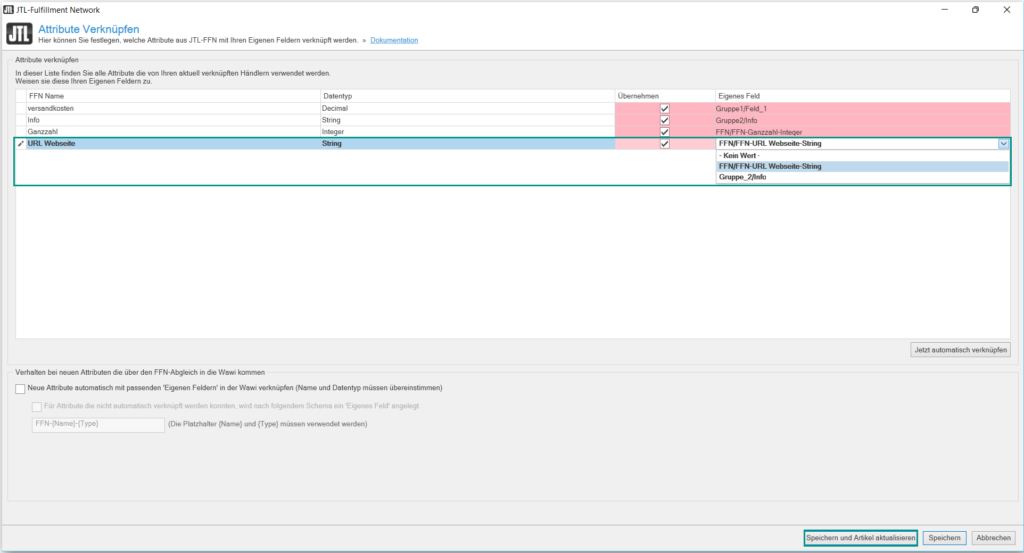Open the Dokumentation link
The height and width of the screenshot is (553, 1024).
394,40
